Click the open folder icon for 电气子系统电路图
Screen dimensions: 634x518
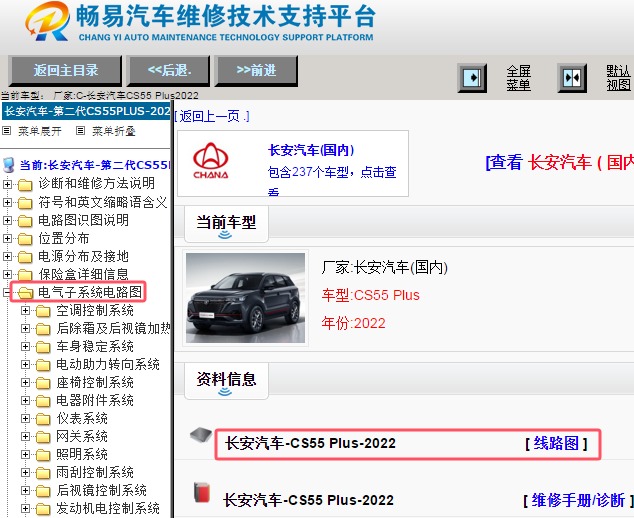(x=25, y=293)
